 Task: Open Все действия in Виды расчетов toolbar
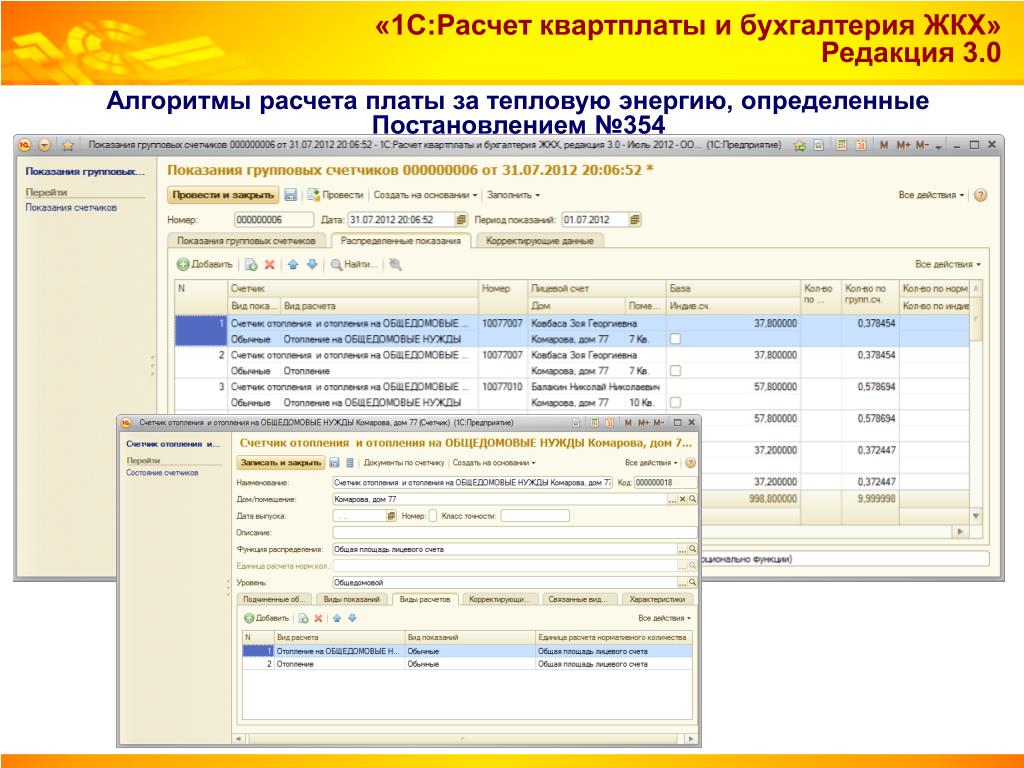pos(664,618)
